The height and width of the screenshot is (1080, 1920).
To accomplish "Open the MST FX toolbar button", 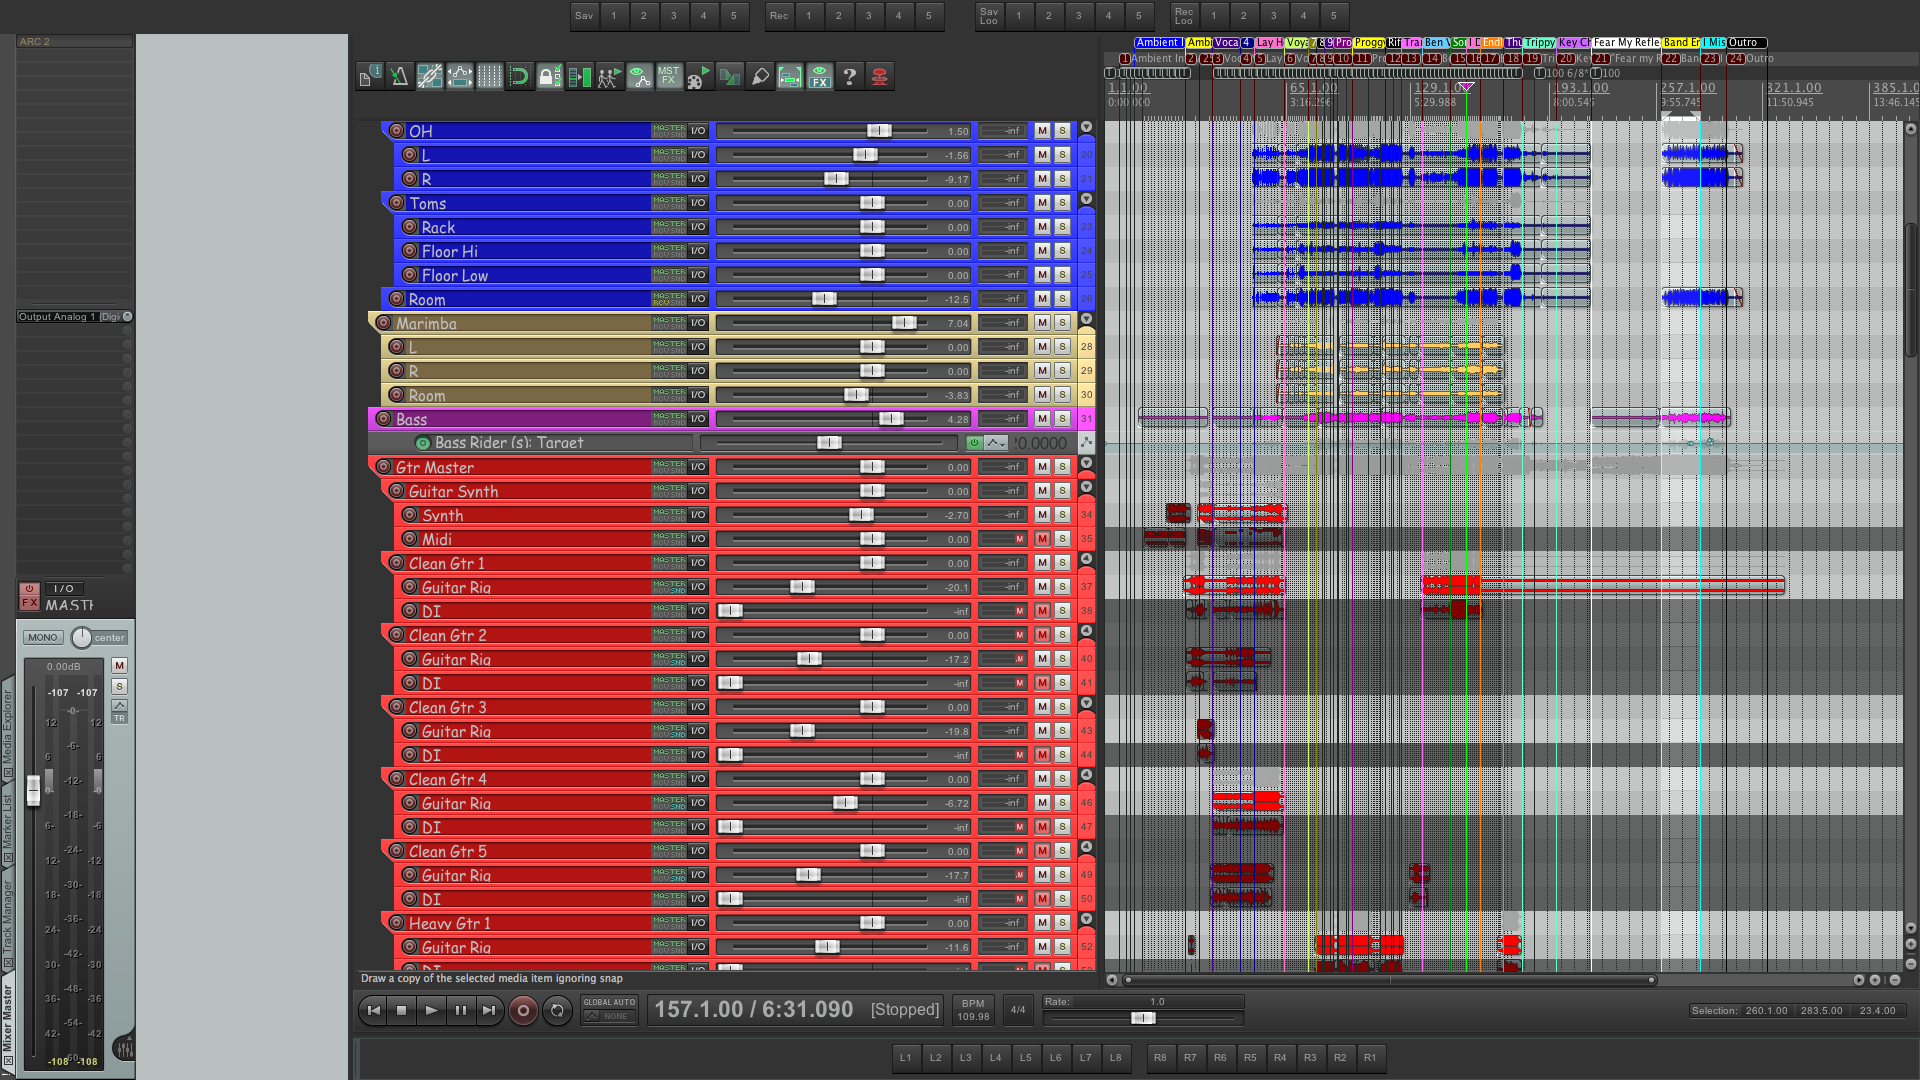I will pyautogui.click(x=669, y=76).
